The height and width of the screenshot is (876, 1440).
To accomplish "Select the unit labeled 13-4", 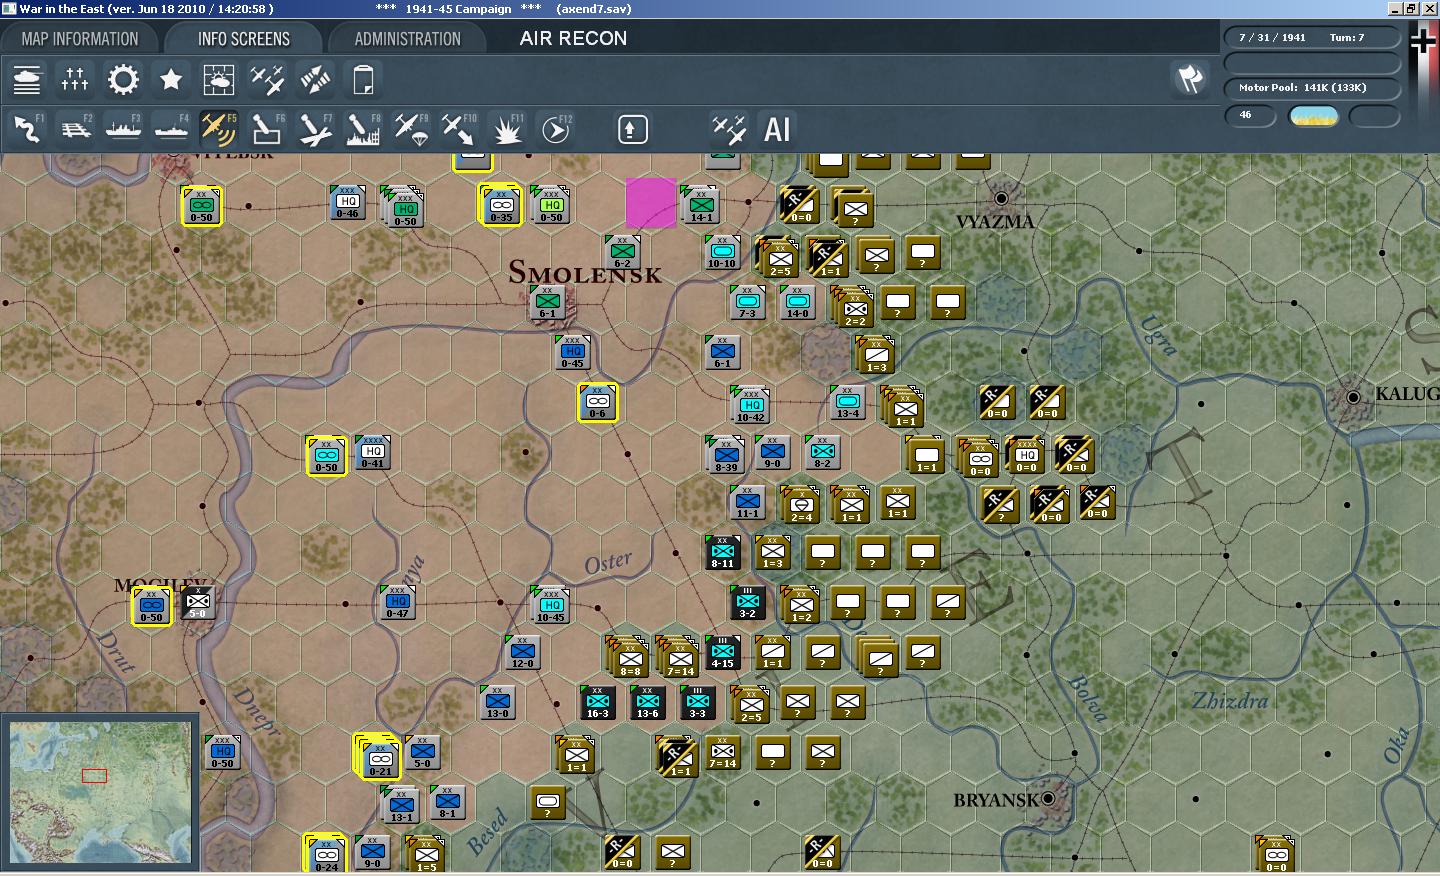I will coord(847,402).
